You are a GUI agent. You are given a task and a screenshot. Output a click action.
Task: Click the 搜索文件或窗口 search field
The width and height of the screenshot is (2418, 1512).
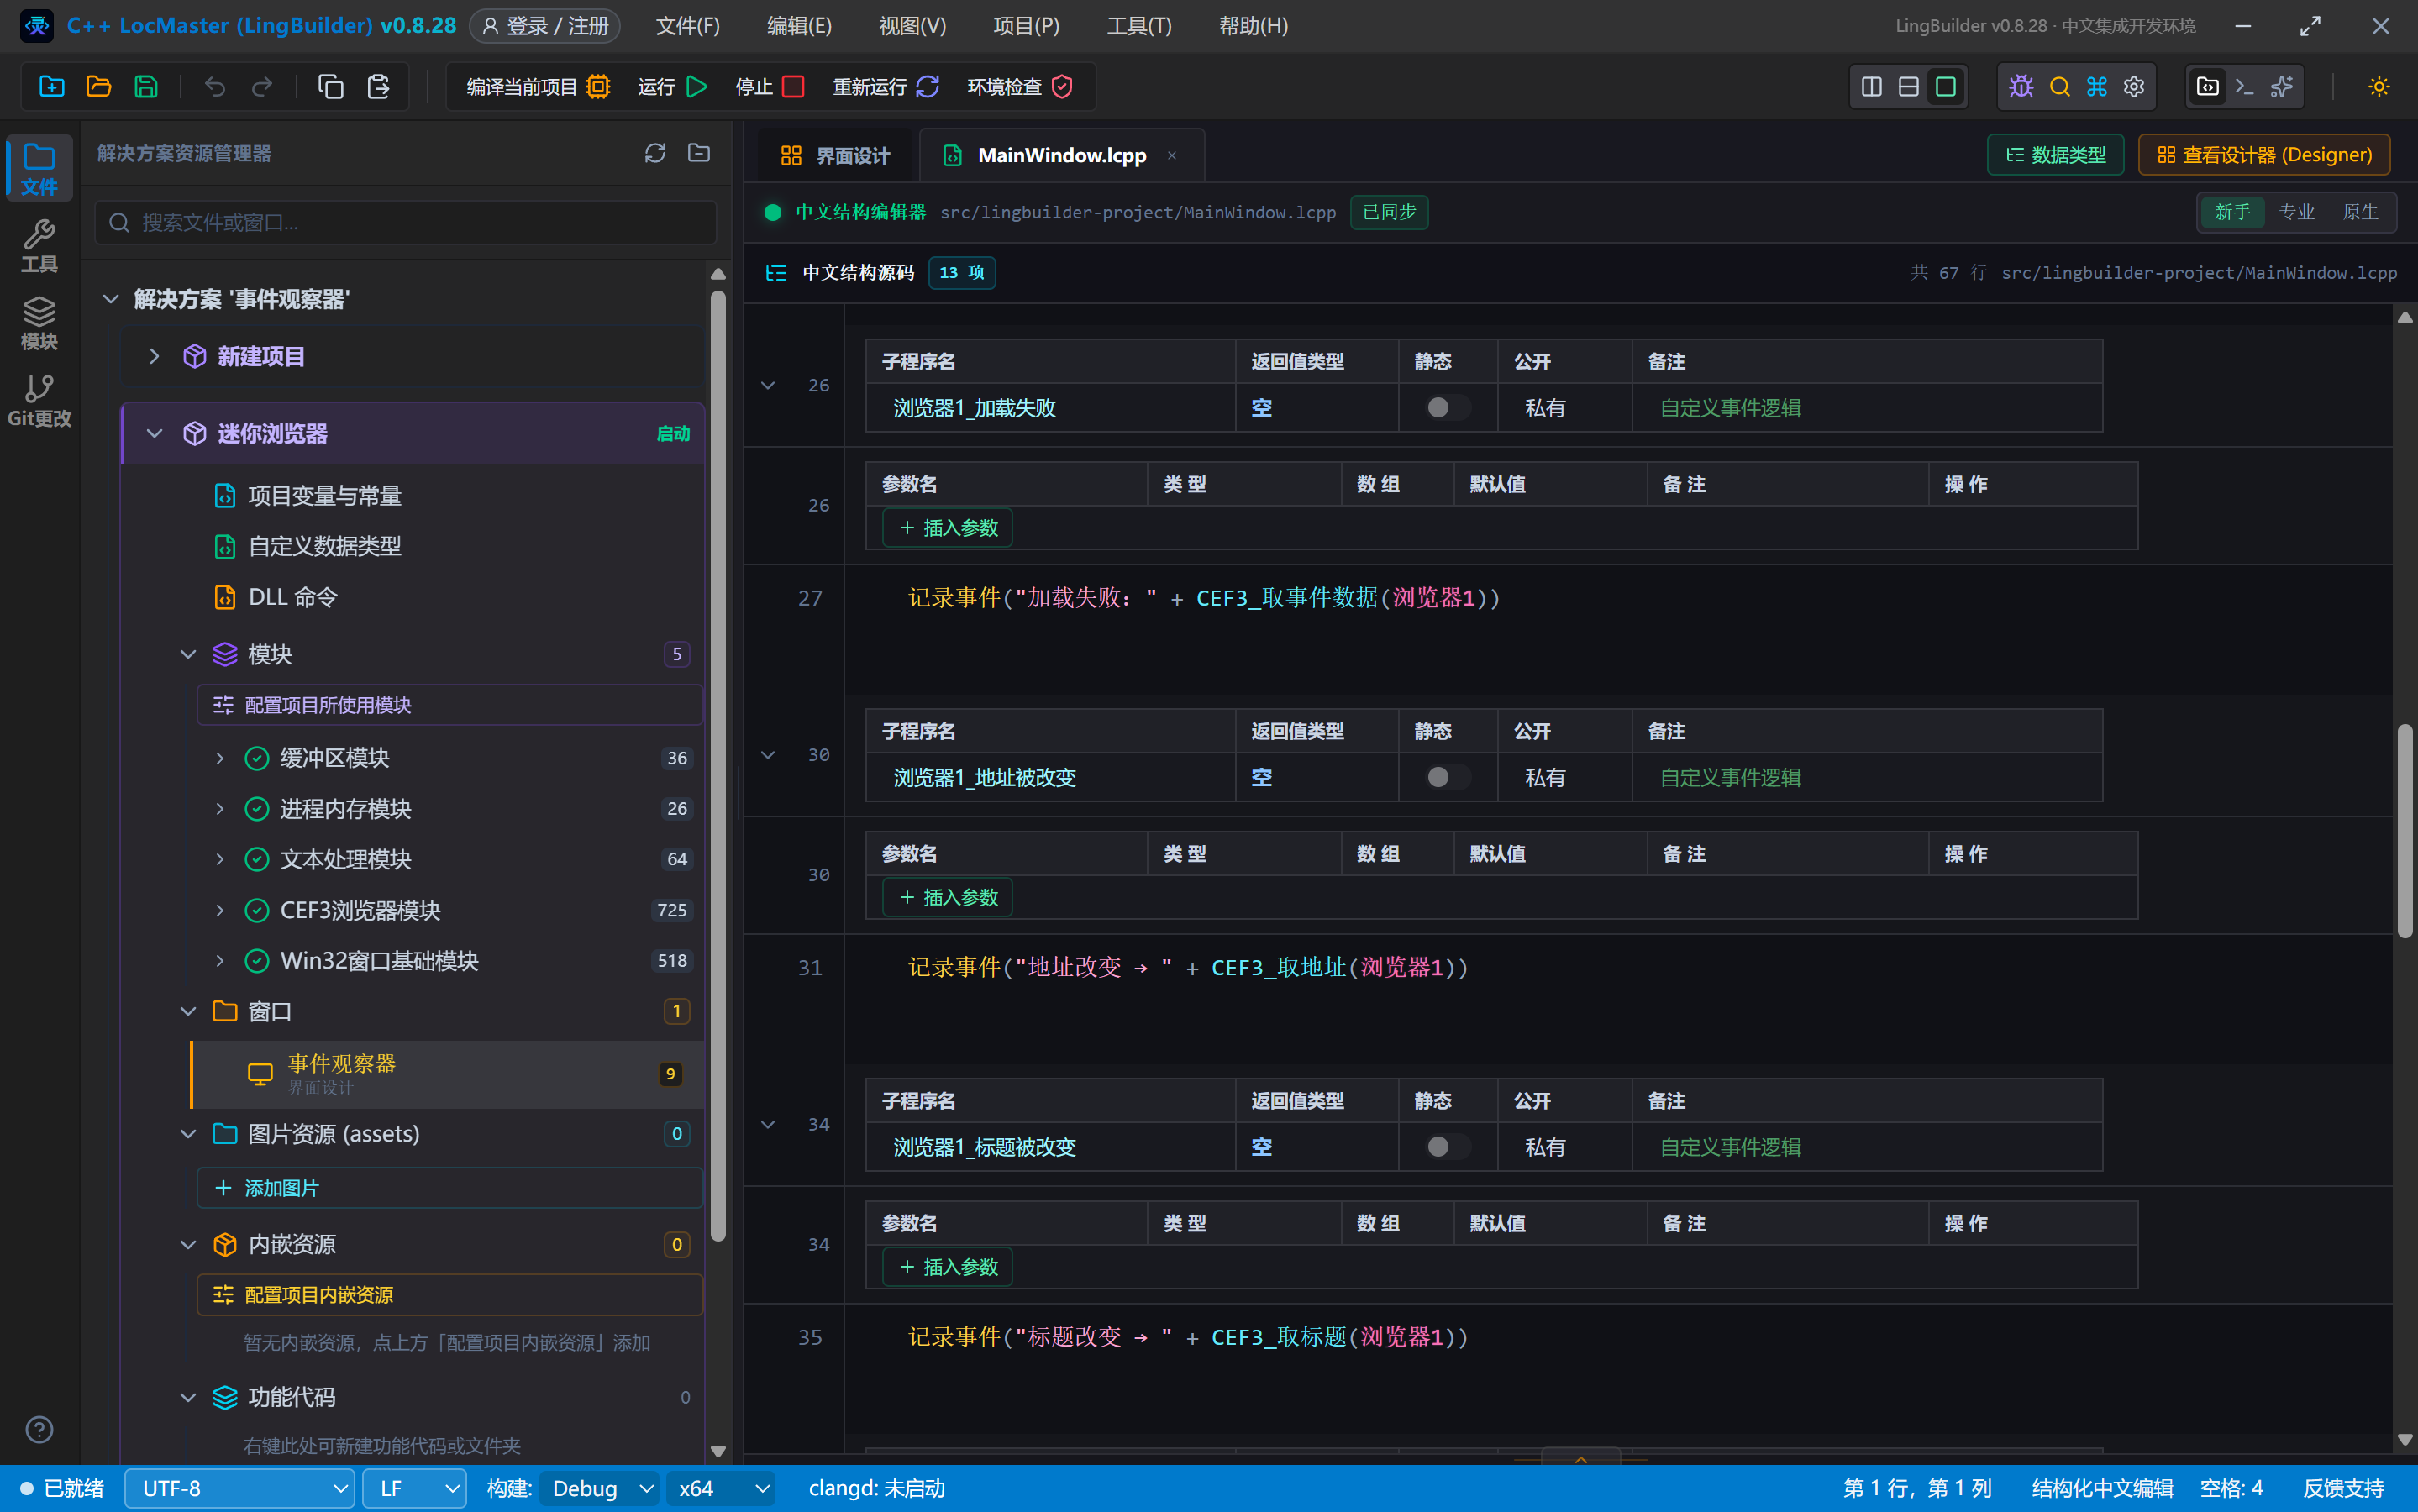(x=406, y=222)
